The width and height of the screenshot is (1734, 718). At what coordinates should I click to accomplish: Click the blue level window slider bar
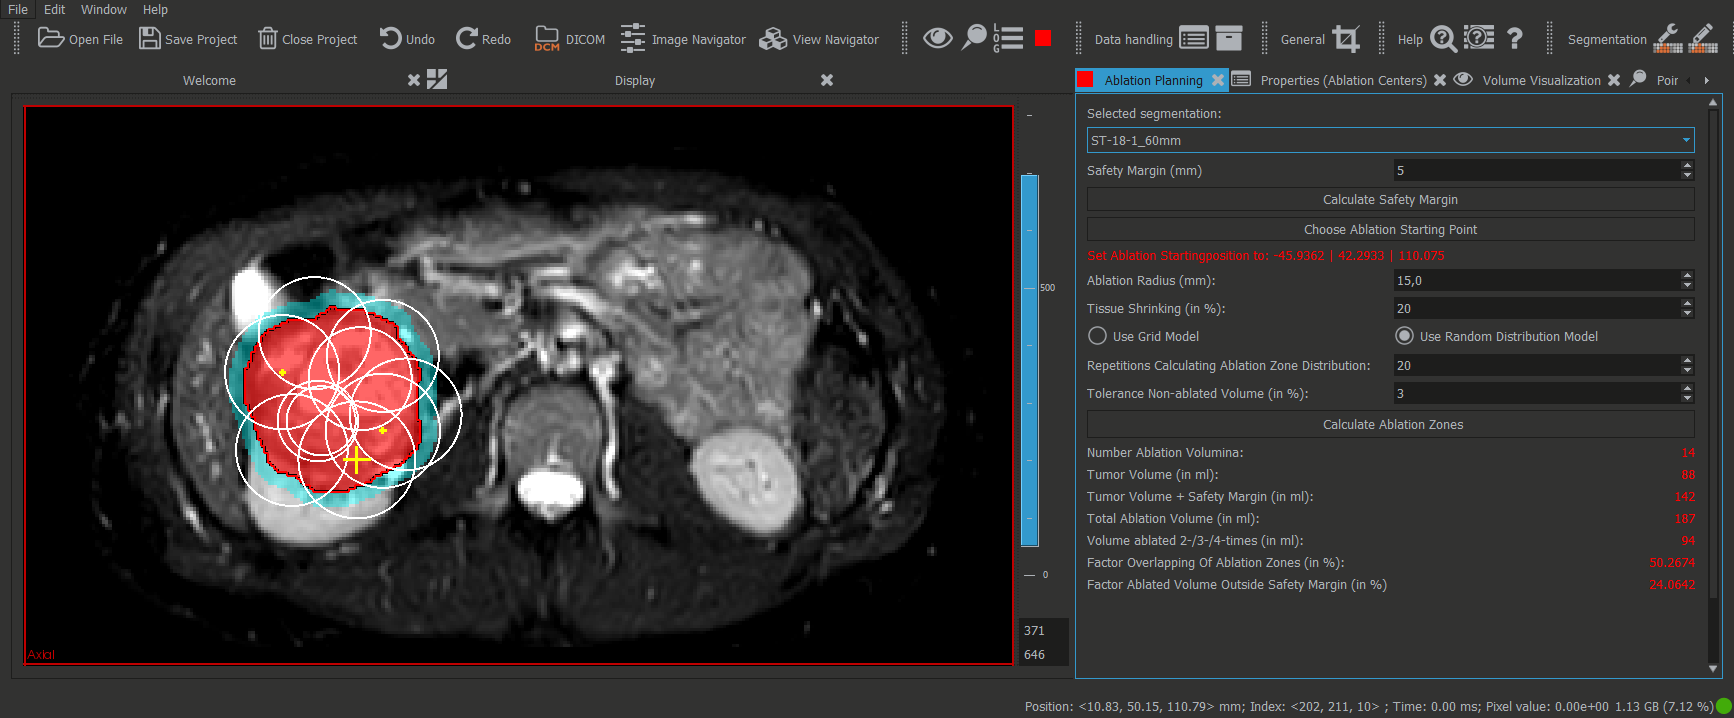1029,360
